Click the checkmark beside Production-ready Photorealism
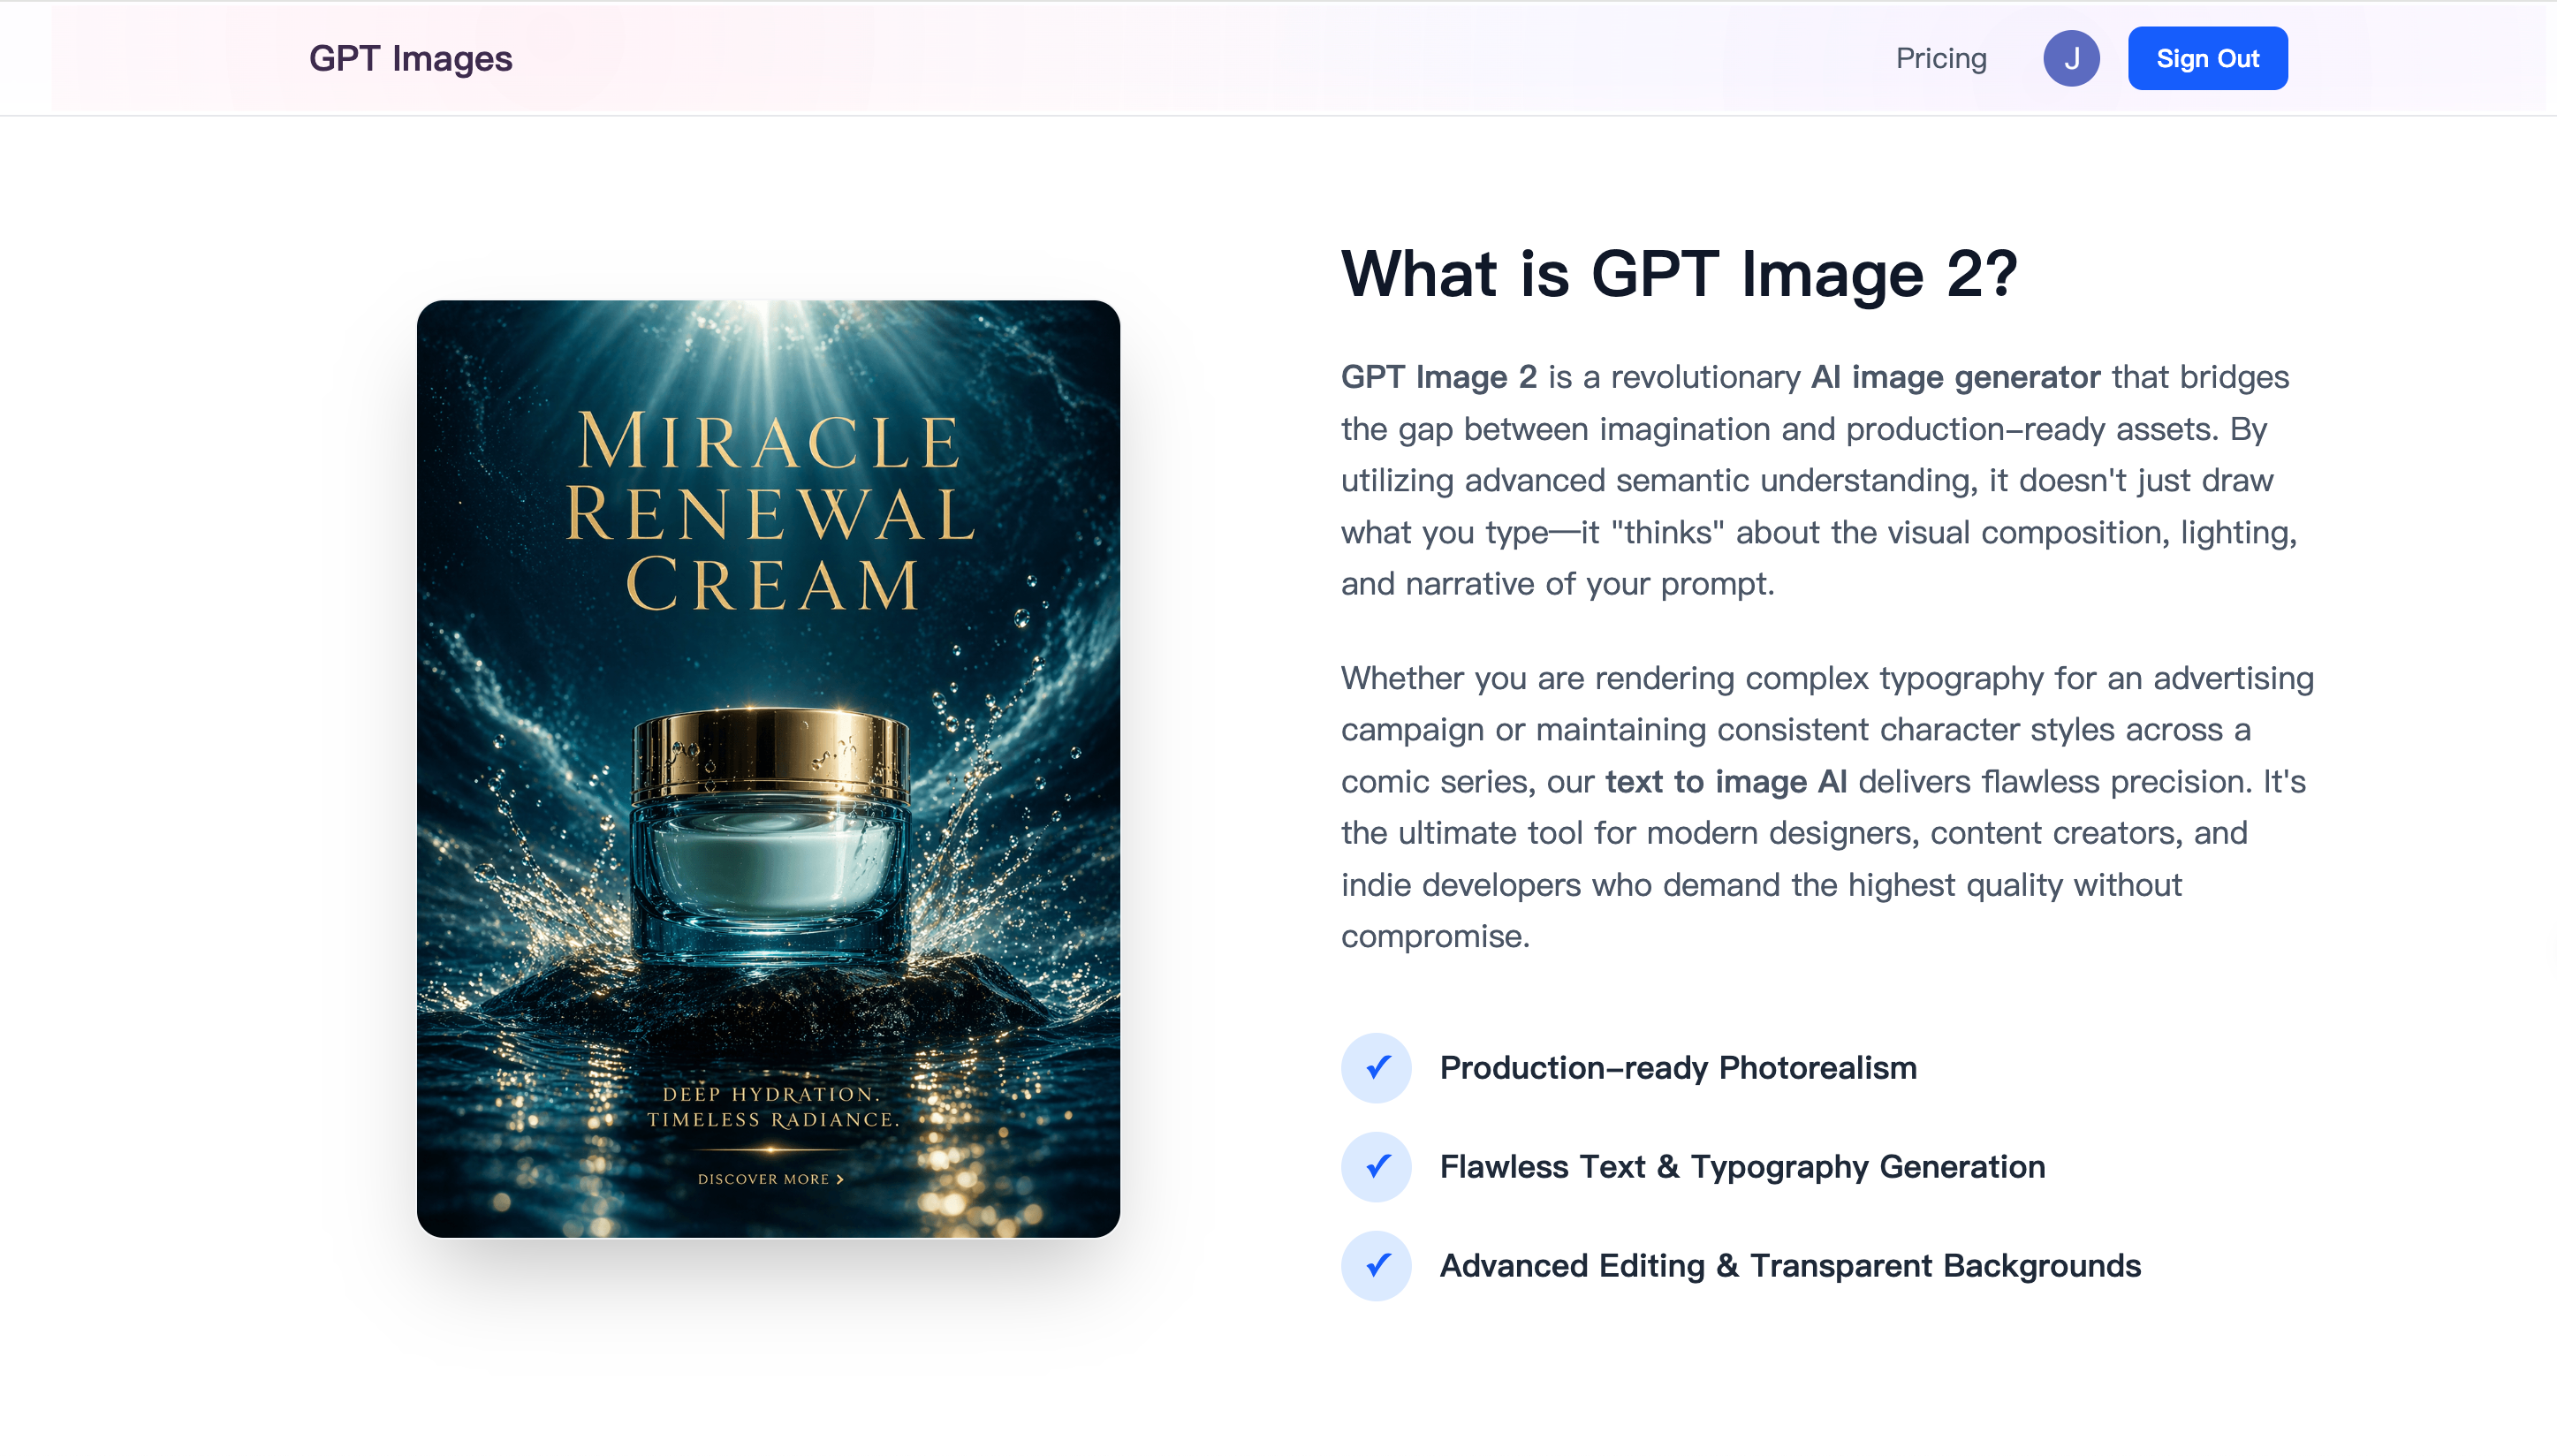 [1376, 1068]
